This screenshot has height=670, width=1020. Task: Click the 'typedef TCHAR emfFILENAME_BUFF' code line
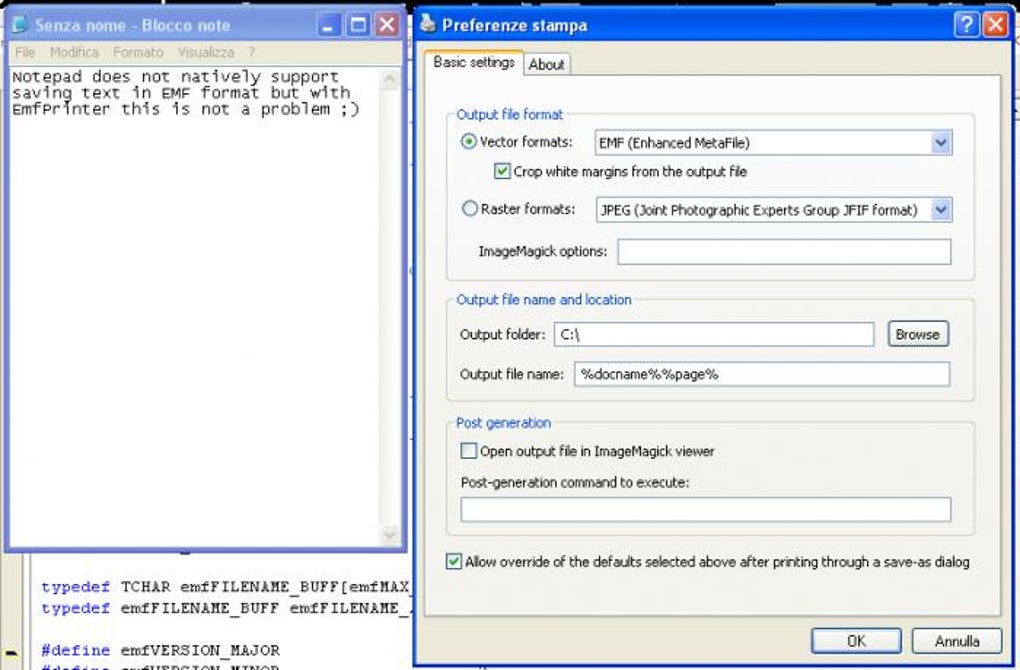point(225,587)
